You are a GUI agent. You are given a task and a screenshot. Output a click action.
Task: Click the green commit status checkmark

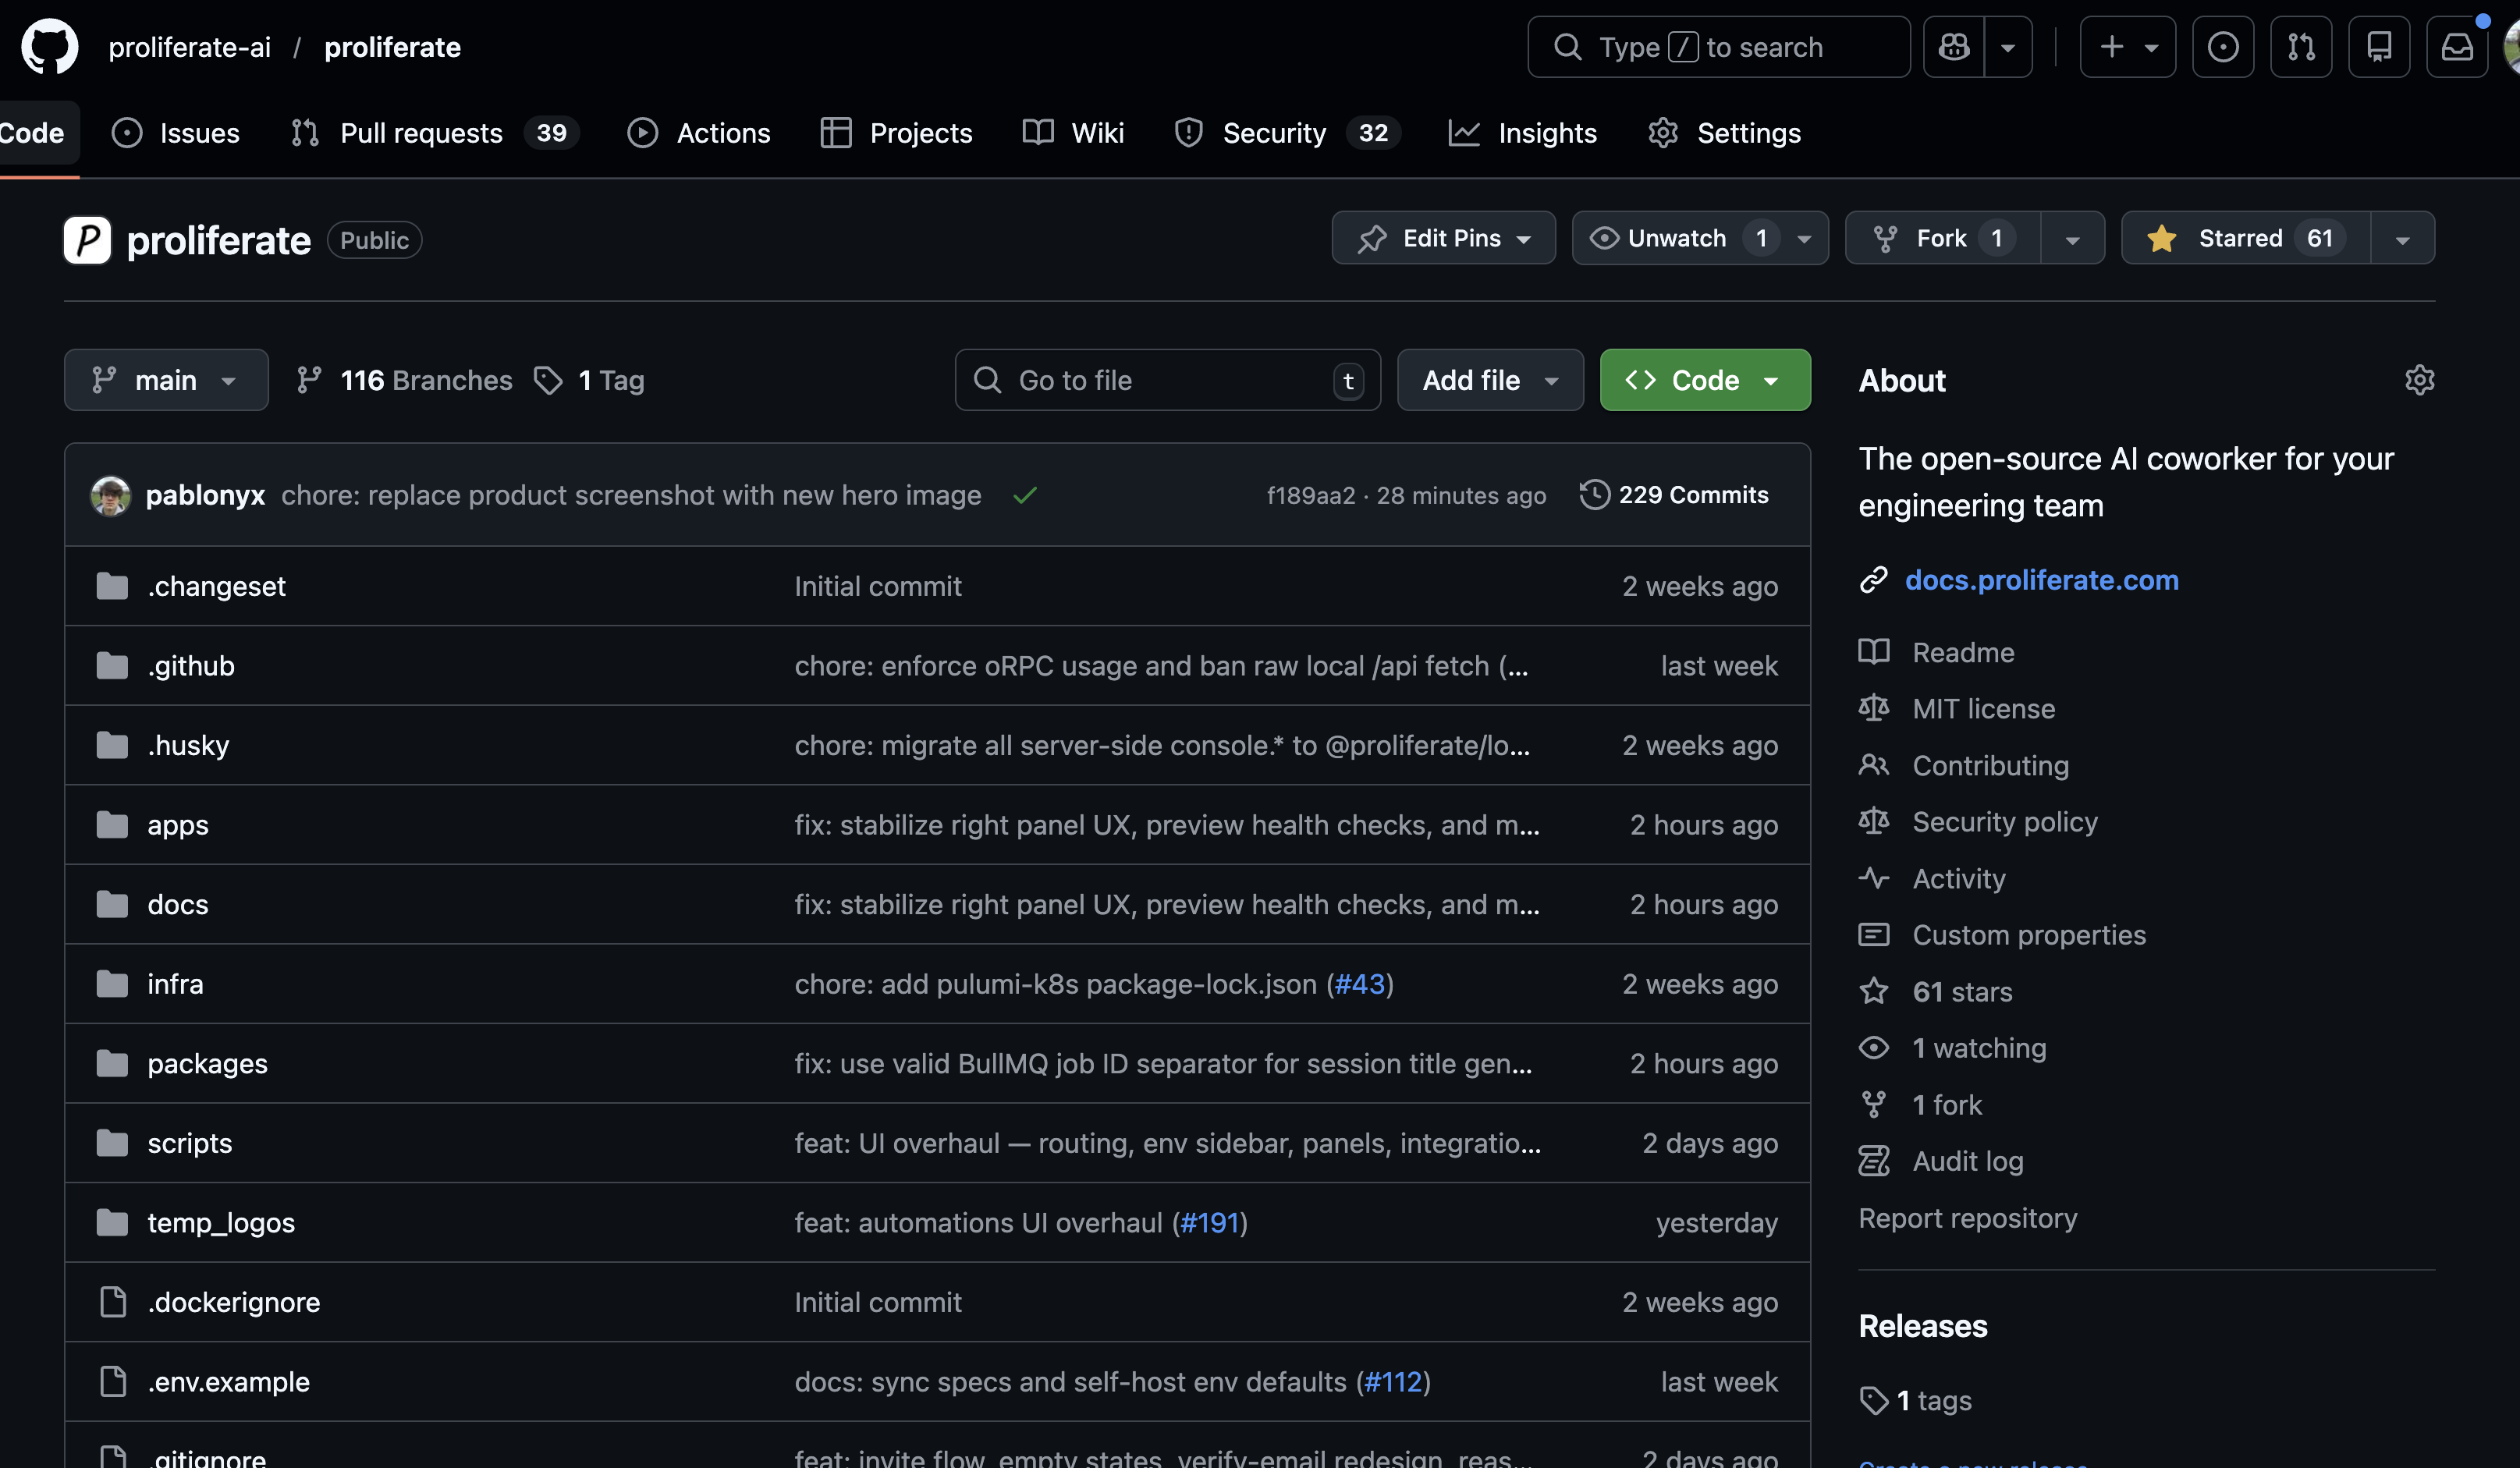1025,495
